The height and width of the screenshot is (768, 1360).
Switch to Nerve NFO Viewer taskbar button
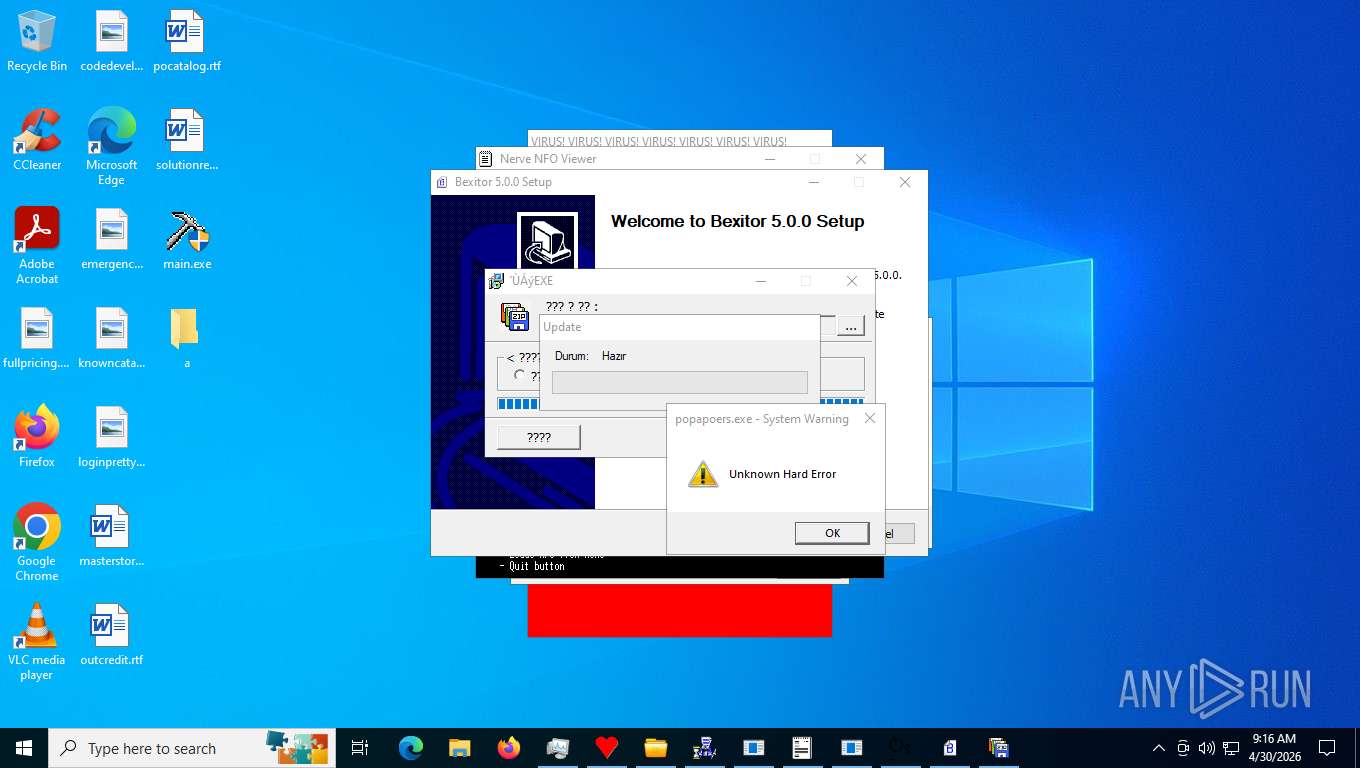pyautogui.click(x=802, y=748)
